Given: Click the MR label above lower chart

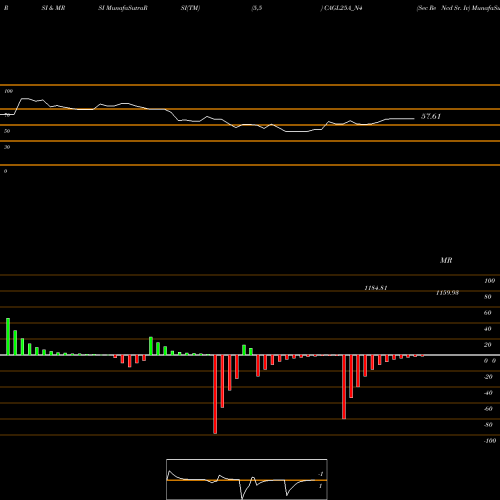Looking at the screenshot, I should point(446,260).
